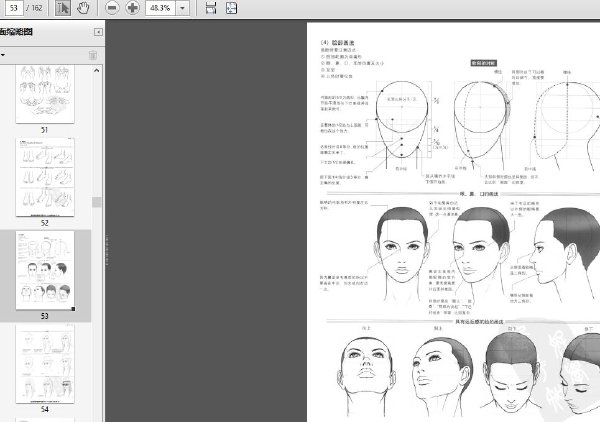The width and height of the screenshot is (600, 422).
Task: Activate the Hand pan tool
Action: pos(83,8)
